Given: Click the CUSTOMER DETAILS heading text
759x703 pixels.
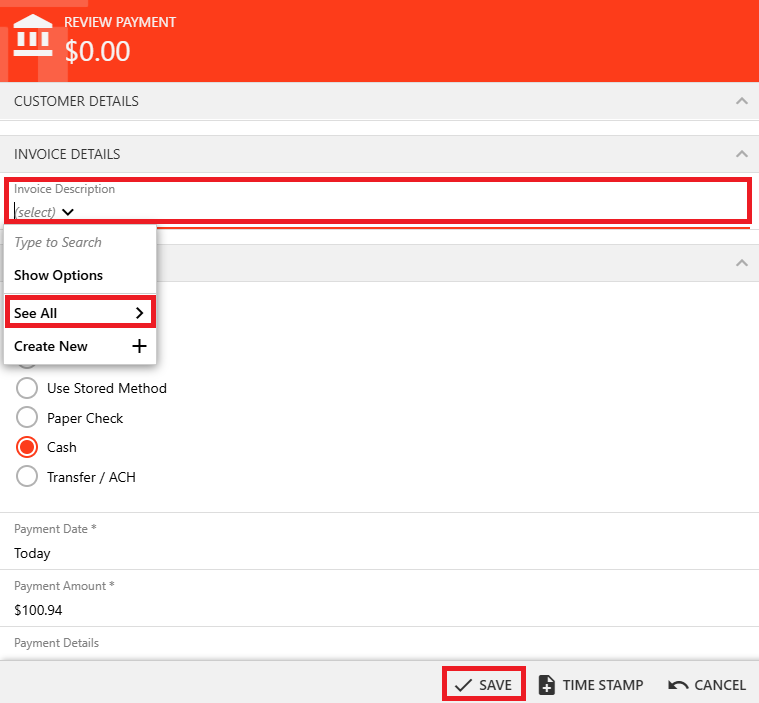Looking at the screenshot, I should pyautogui.click(x=76, y=101).
